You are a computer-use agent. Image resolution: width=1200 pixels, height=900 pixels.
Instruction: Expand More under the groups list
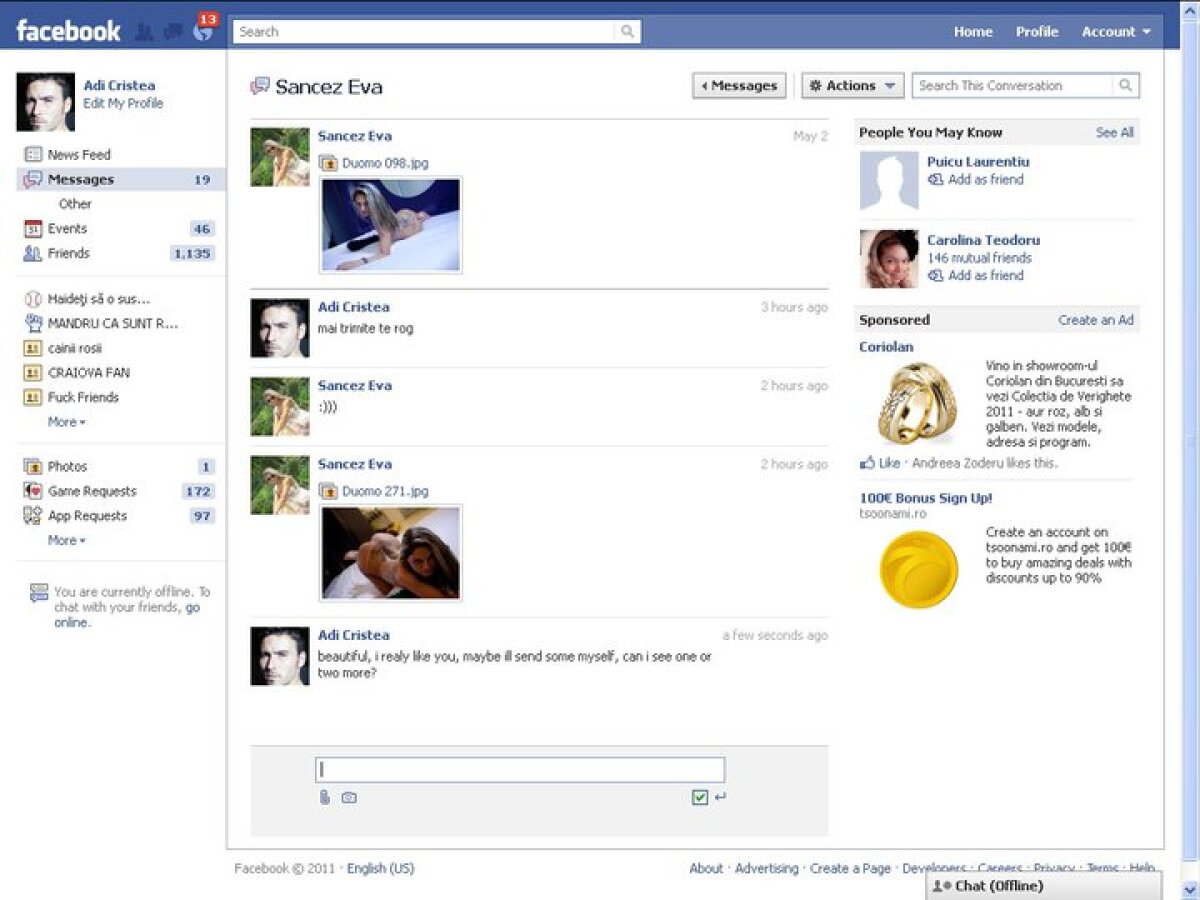point(63,421)
